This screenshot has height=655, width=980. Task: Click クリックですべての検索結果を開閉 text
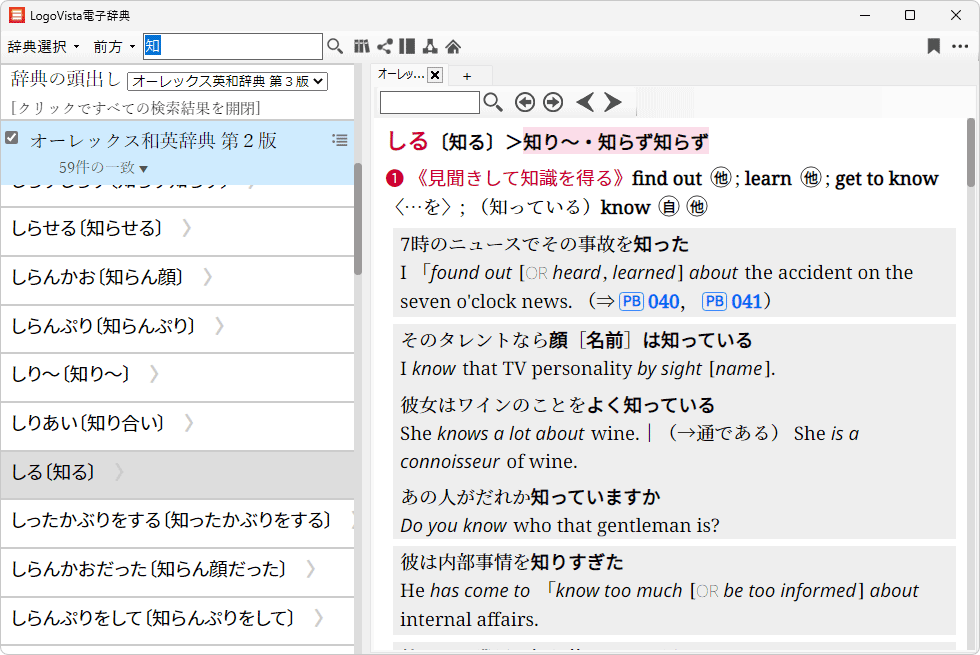coord(135,108)
